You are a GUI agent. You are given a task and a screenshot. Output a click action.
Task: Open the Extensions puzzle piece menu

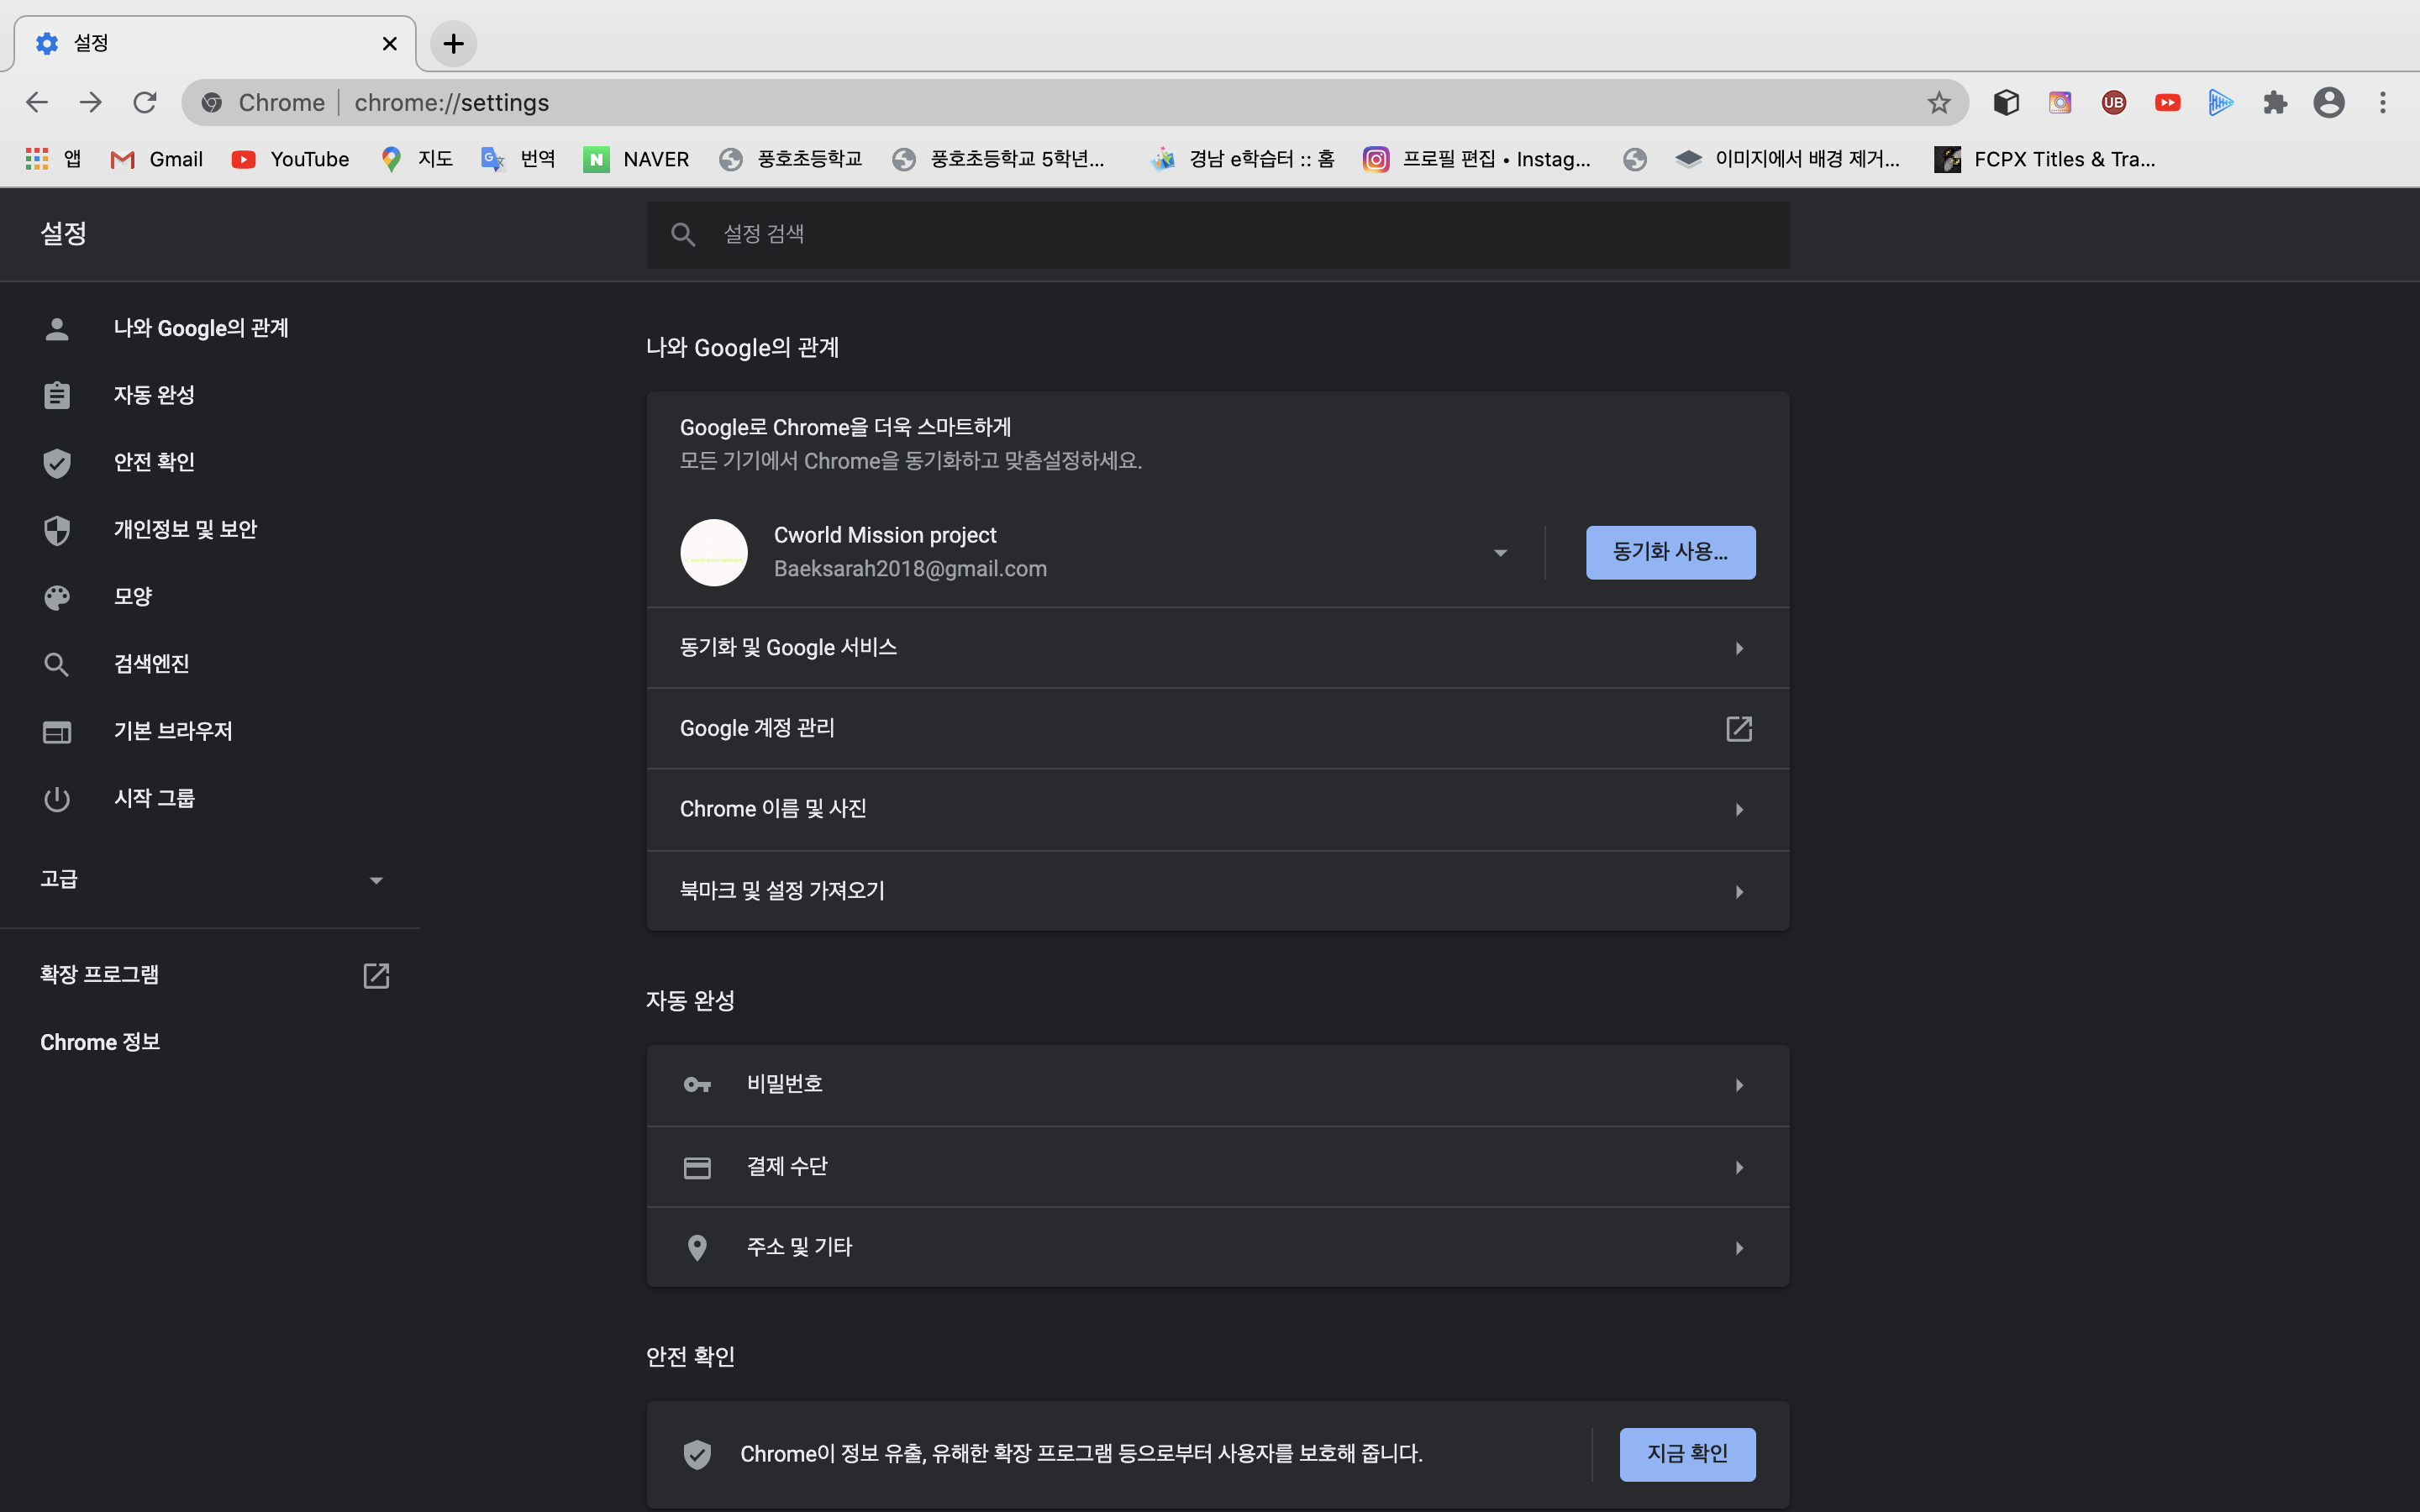coord(2275,102)
